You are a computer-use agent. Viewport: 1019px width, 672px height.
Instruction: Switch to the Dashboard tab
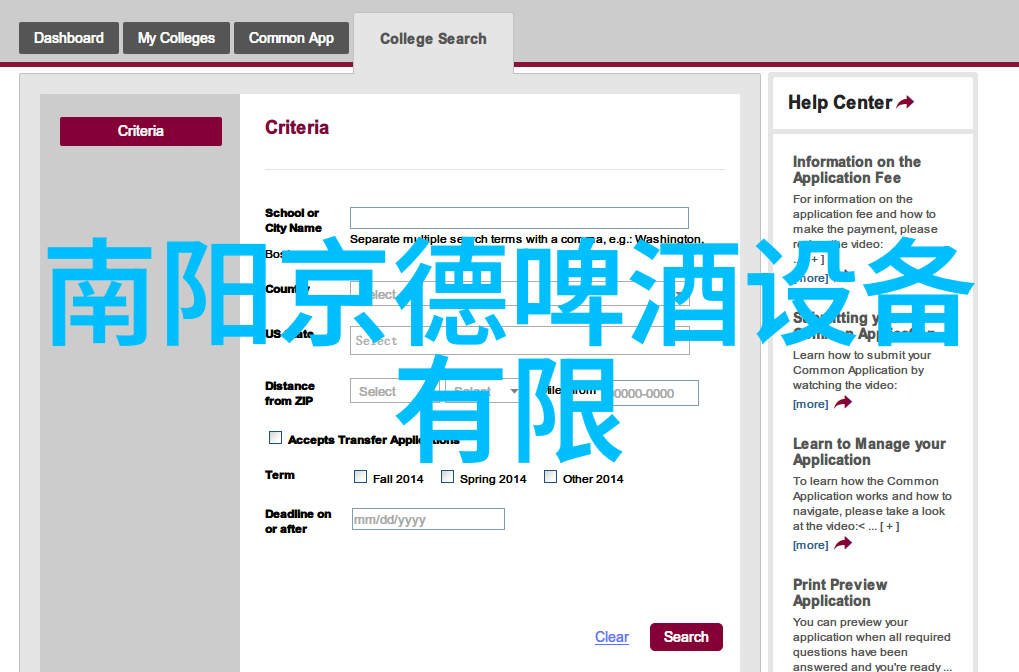69,38
